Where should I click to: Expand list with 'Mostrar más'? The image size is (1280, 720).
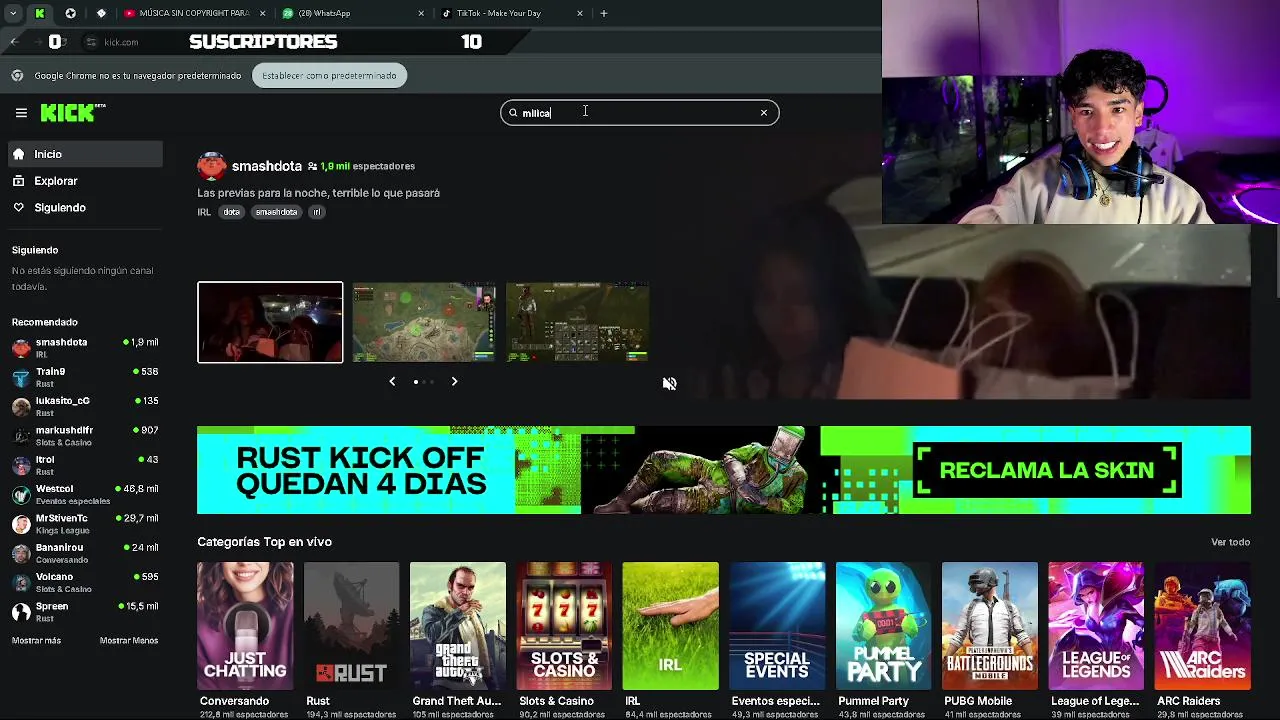click(x=36, y=640)
